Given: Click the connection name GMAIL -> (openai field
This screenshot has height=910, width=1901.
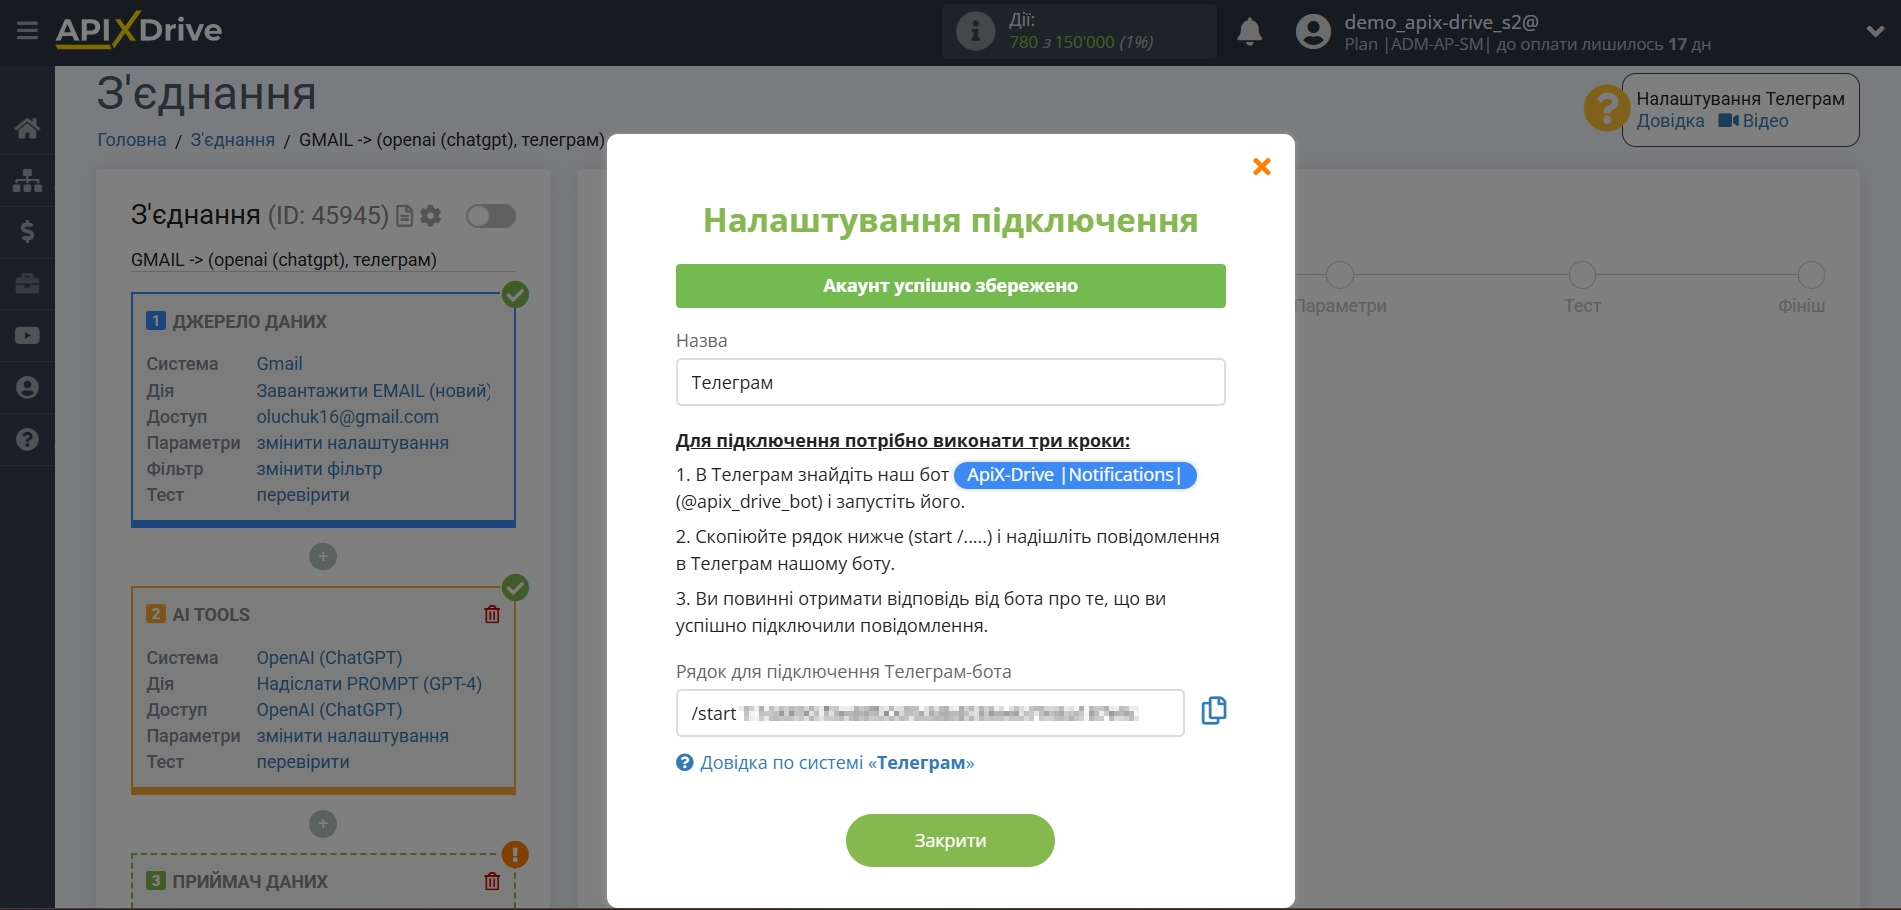Looking at the screenshot, I should [x=323, y=260].
